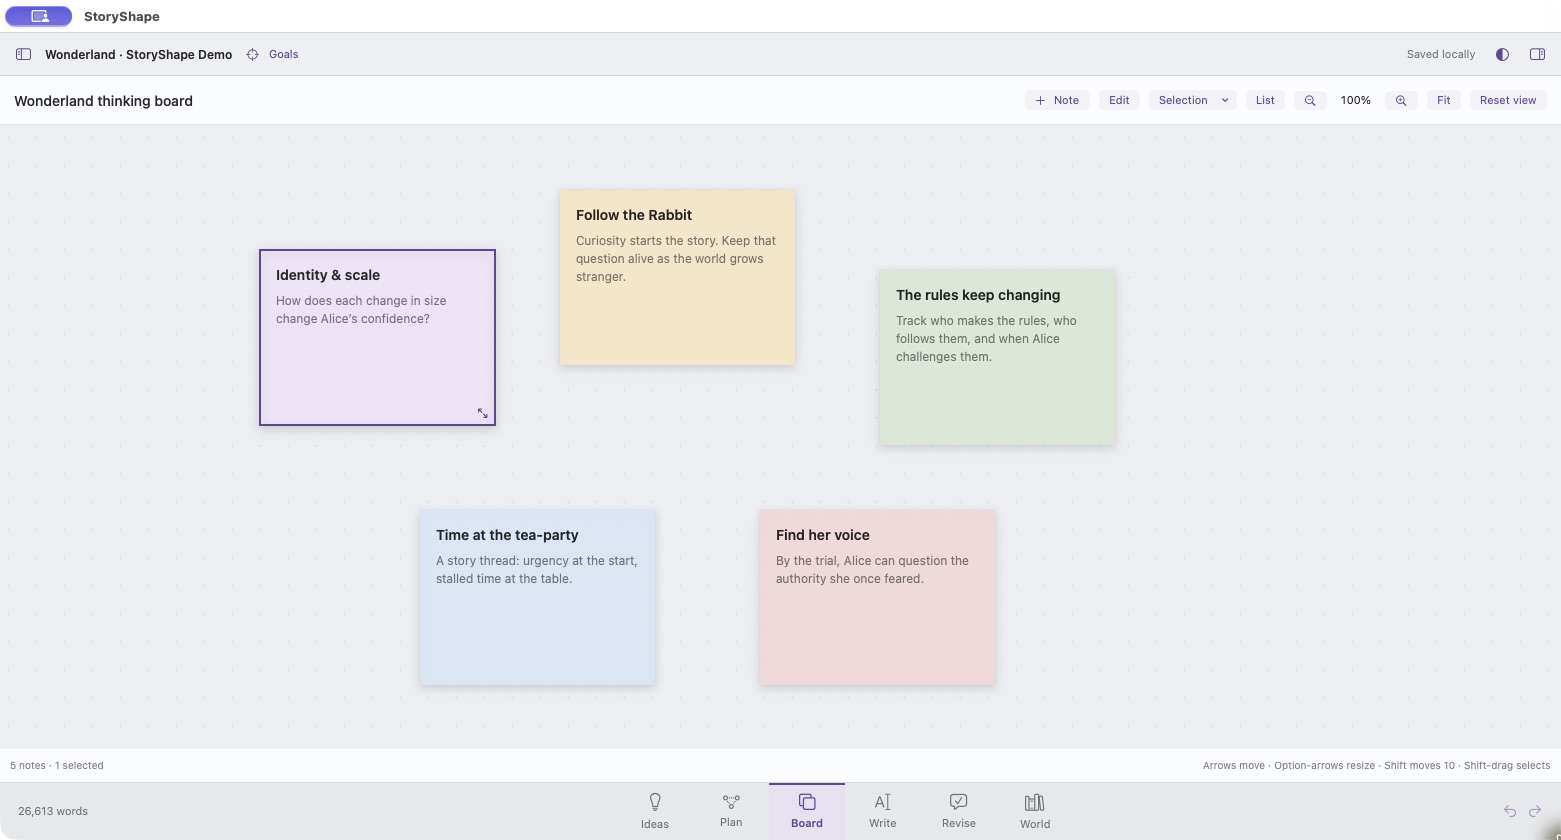Screen dimensions: 1561x840
Task: Click the Fit button
Action: pos(1443,100)
